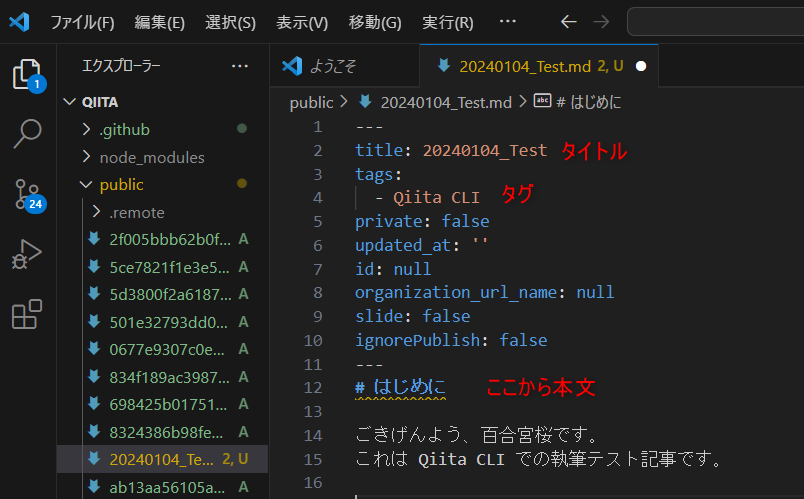This screenshot has height=499, width=804.
Task: Switch to the ようこそ tab
Action: tap(345, 66)
